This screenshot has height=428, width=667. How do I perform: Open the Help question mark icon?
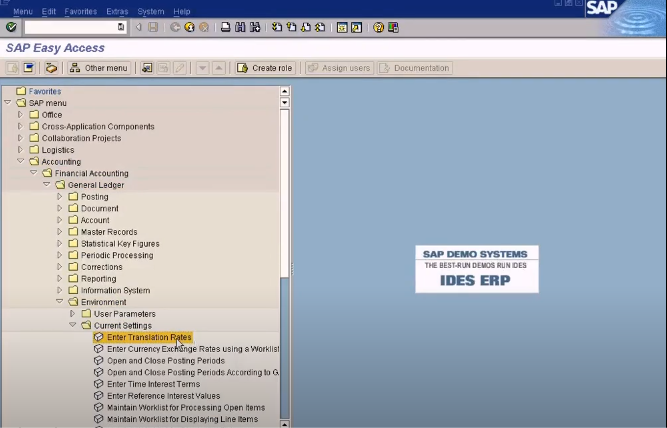pos(378,27)
